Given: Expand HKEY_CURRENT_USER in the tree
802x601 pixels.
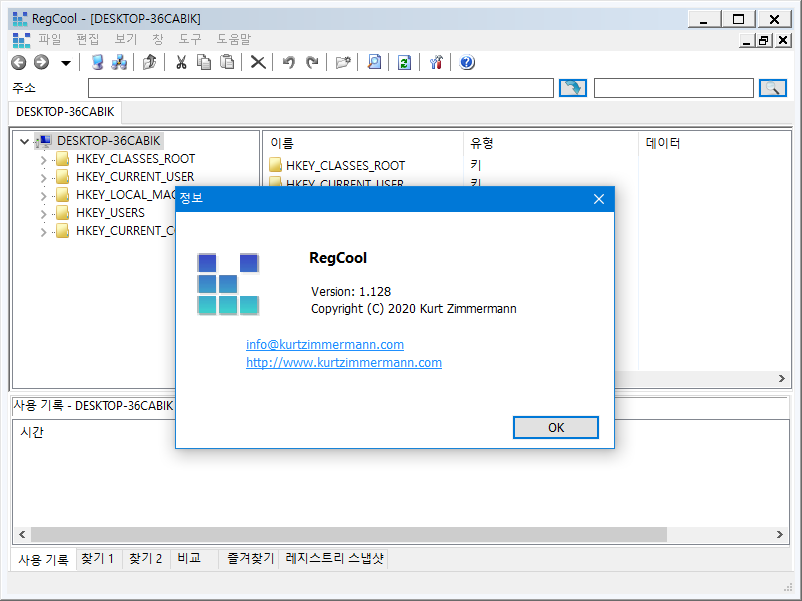Looking at the screenshot, I should [43, 178].
